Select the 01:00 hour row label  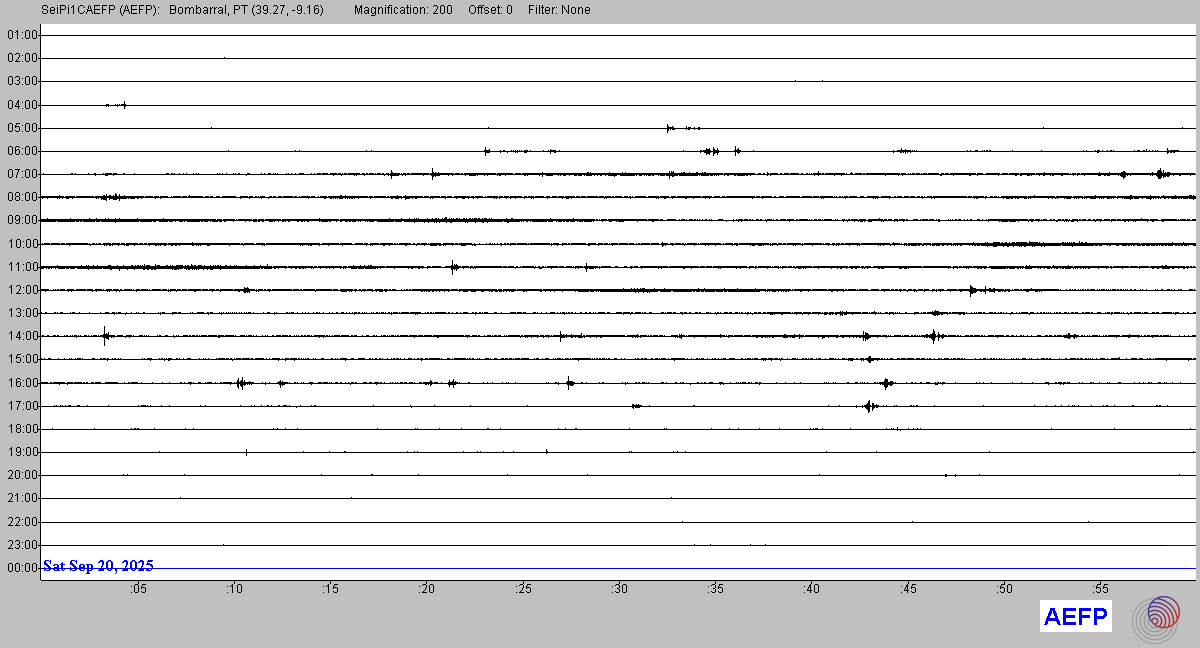pos(21,35)
